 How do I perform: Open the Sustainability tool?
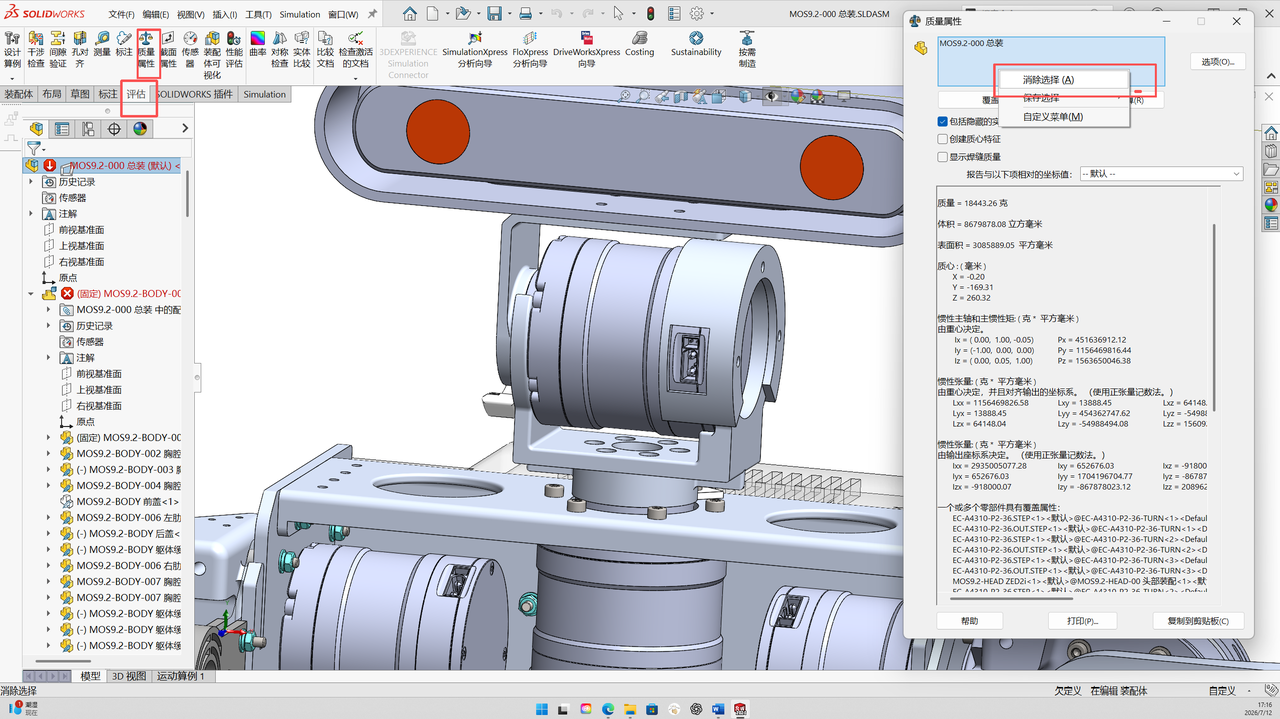click(x=696, y=44)
